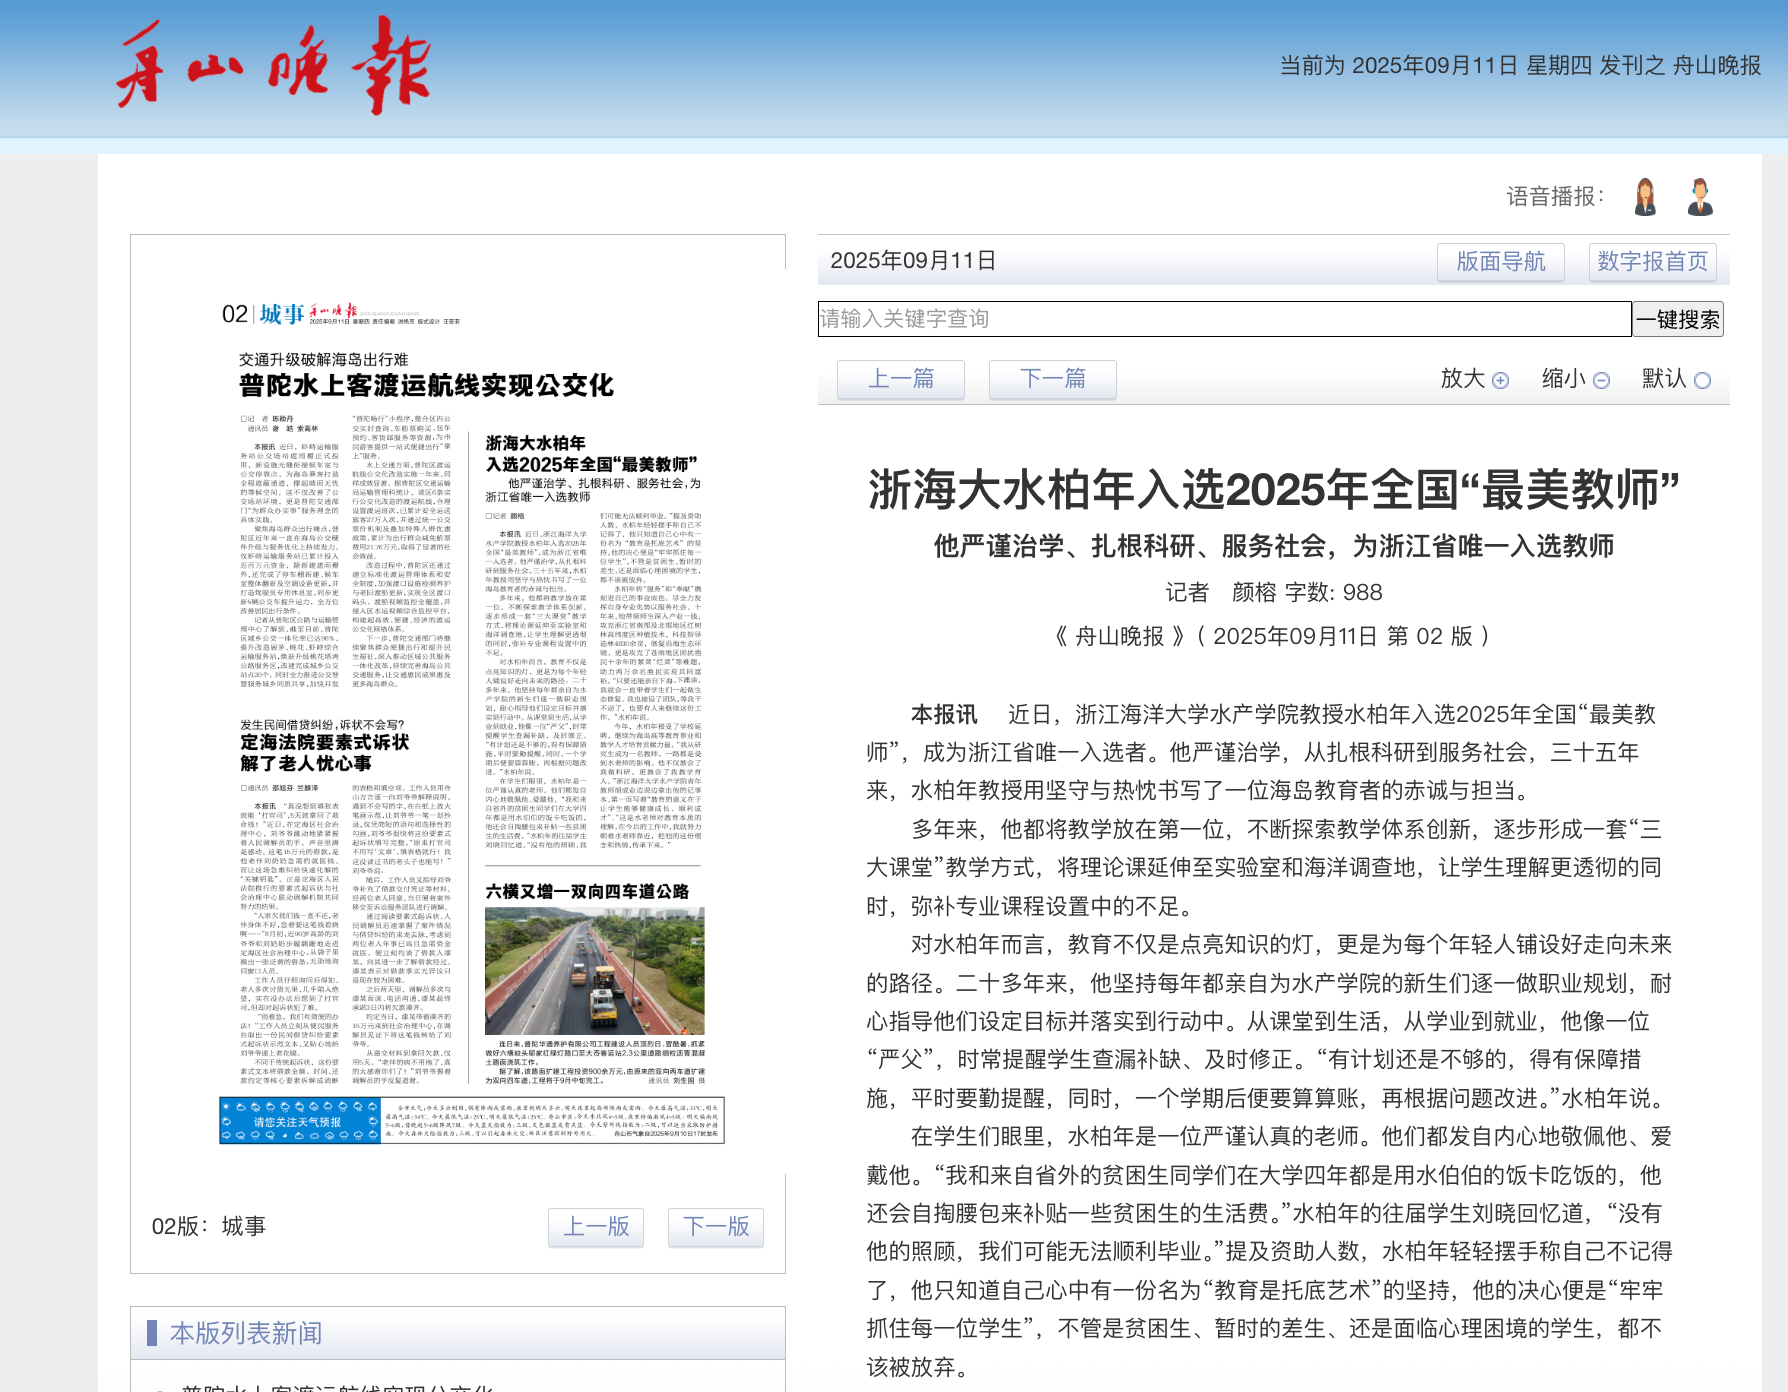1788x1392 pixels.
Task: Go to previous article with 上一篇
Action: pyautogui.click(x=901, y=379)
